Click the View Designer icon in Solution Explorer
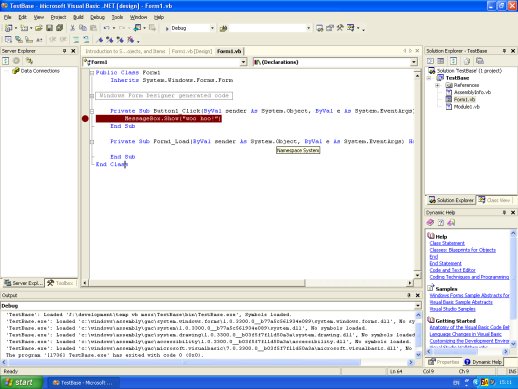This screenshot has width=518, height=389. click(x=441, y=61)
